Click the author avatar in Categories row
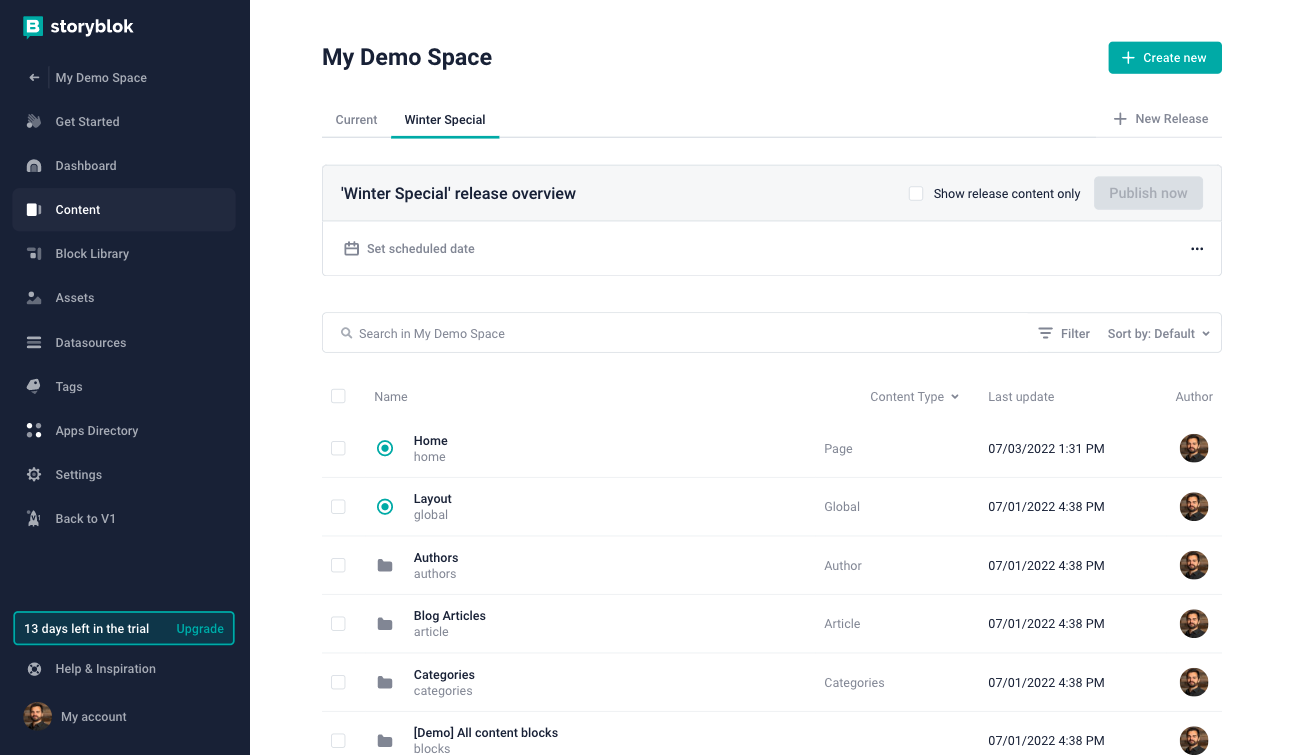Screen dimensions: 1292x755 [x=1194, y=682]
